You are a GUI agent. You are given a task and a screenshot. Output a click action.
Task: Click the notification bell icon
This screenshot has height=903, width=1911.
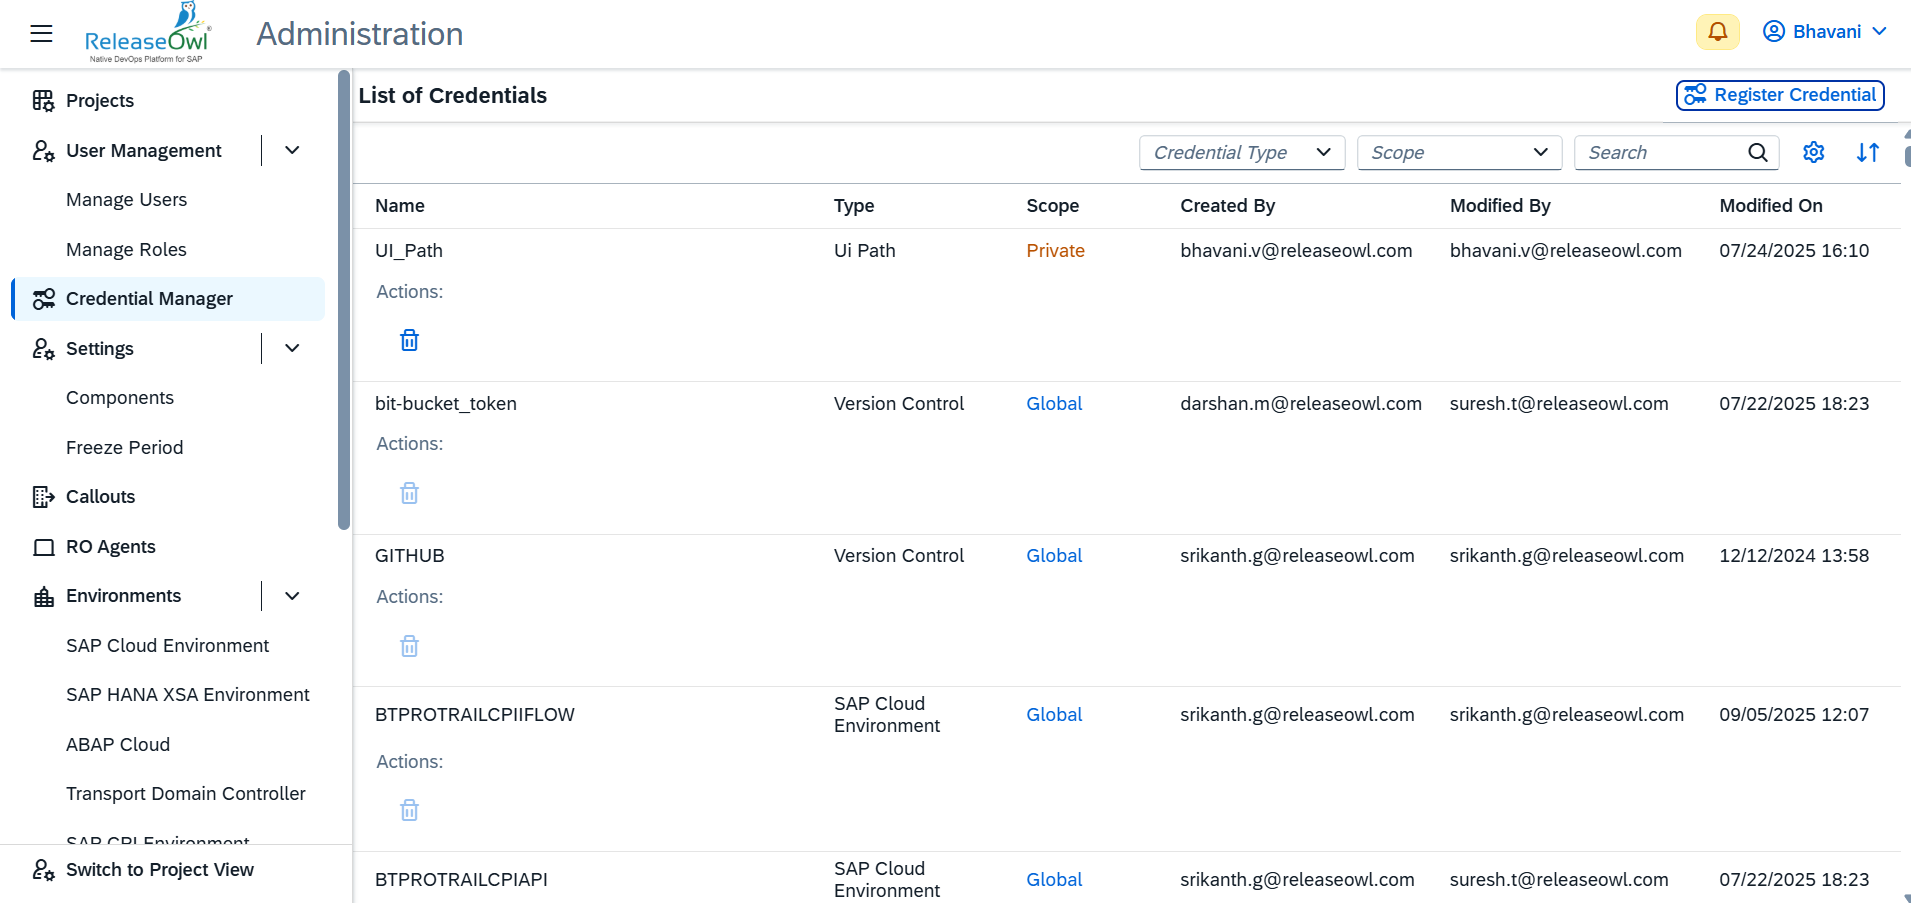coord(1717,32)
